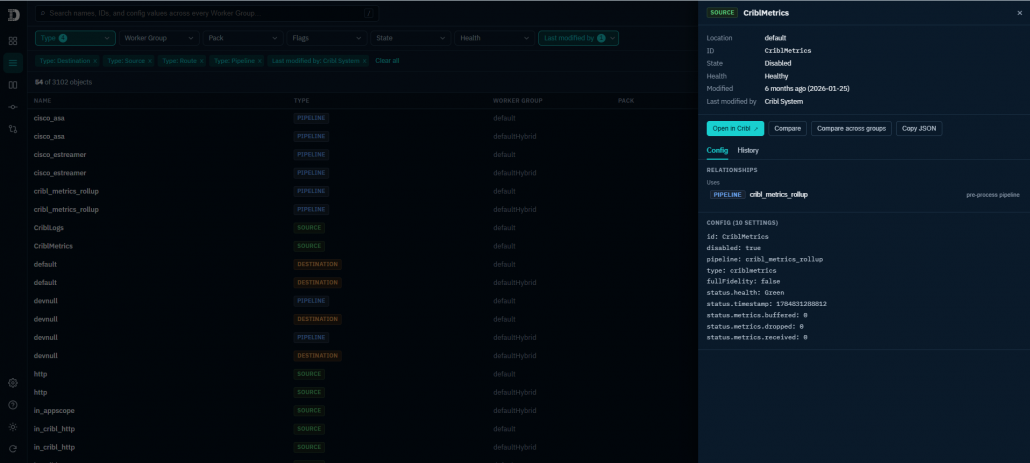Click the '54 of 3102 objects' count
The height and width of the screenshot is (463, 1030).
(x=63, y=82)
